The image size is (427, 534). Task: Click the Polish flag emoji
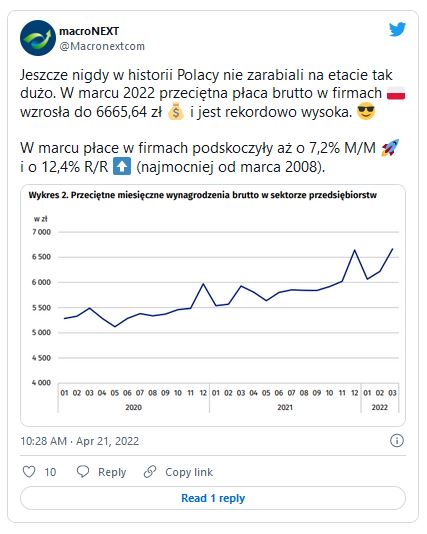click(x=396, y=93)
